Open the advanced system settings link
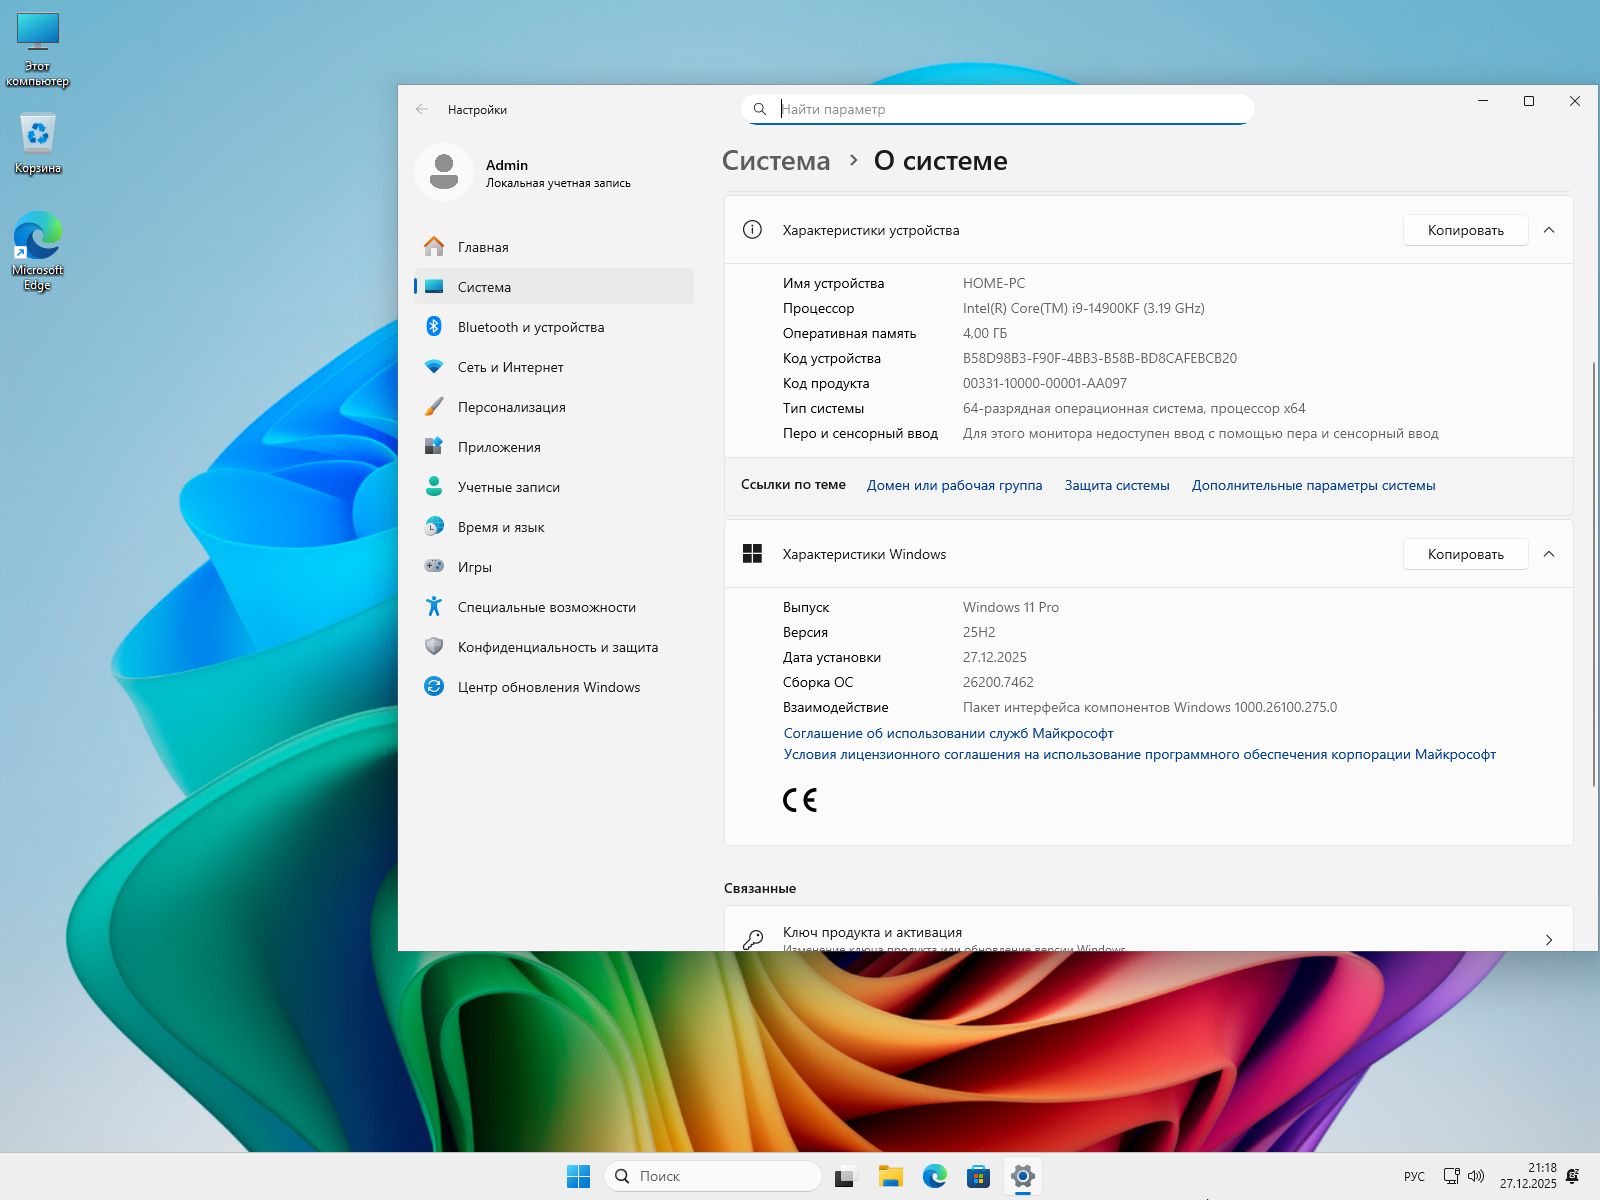This screenshot has width=1600, height=1200. (x=1313, y=485)
